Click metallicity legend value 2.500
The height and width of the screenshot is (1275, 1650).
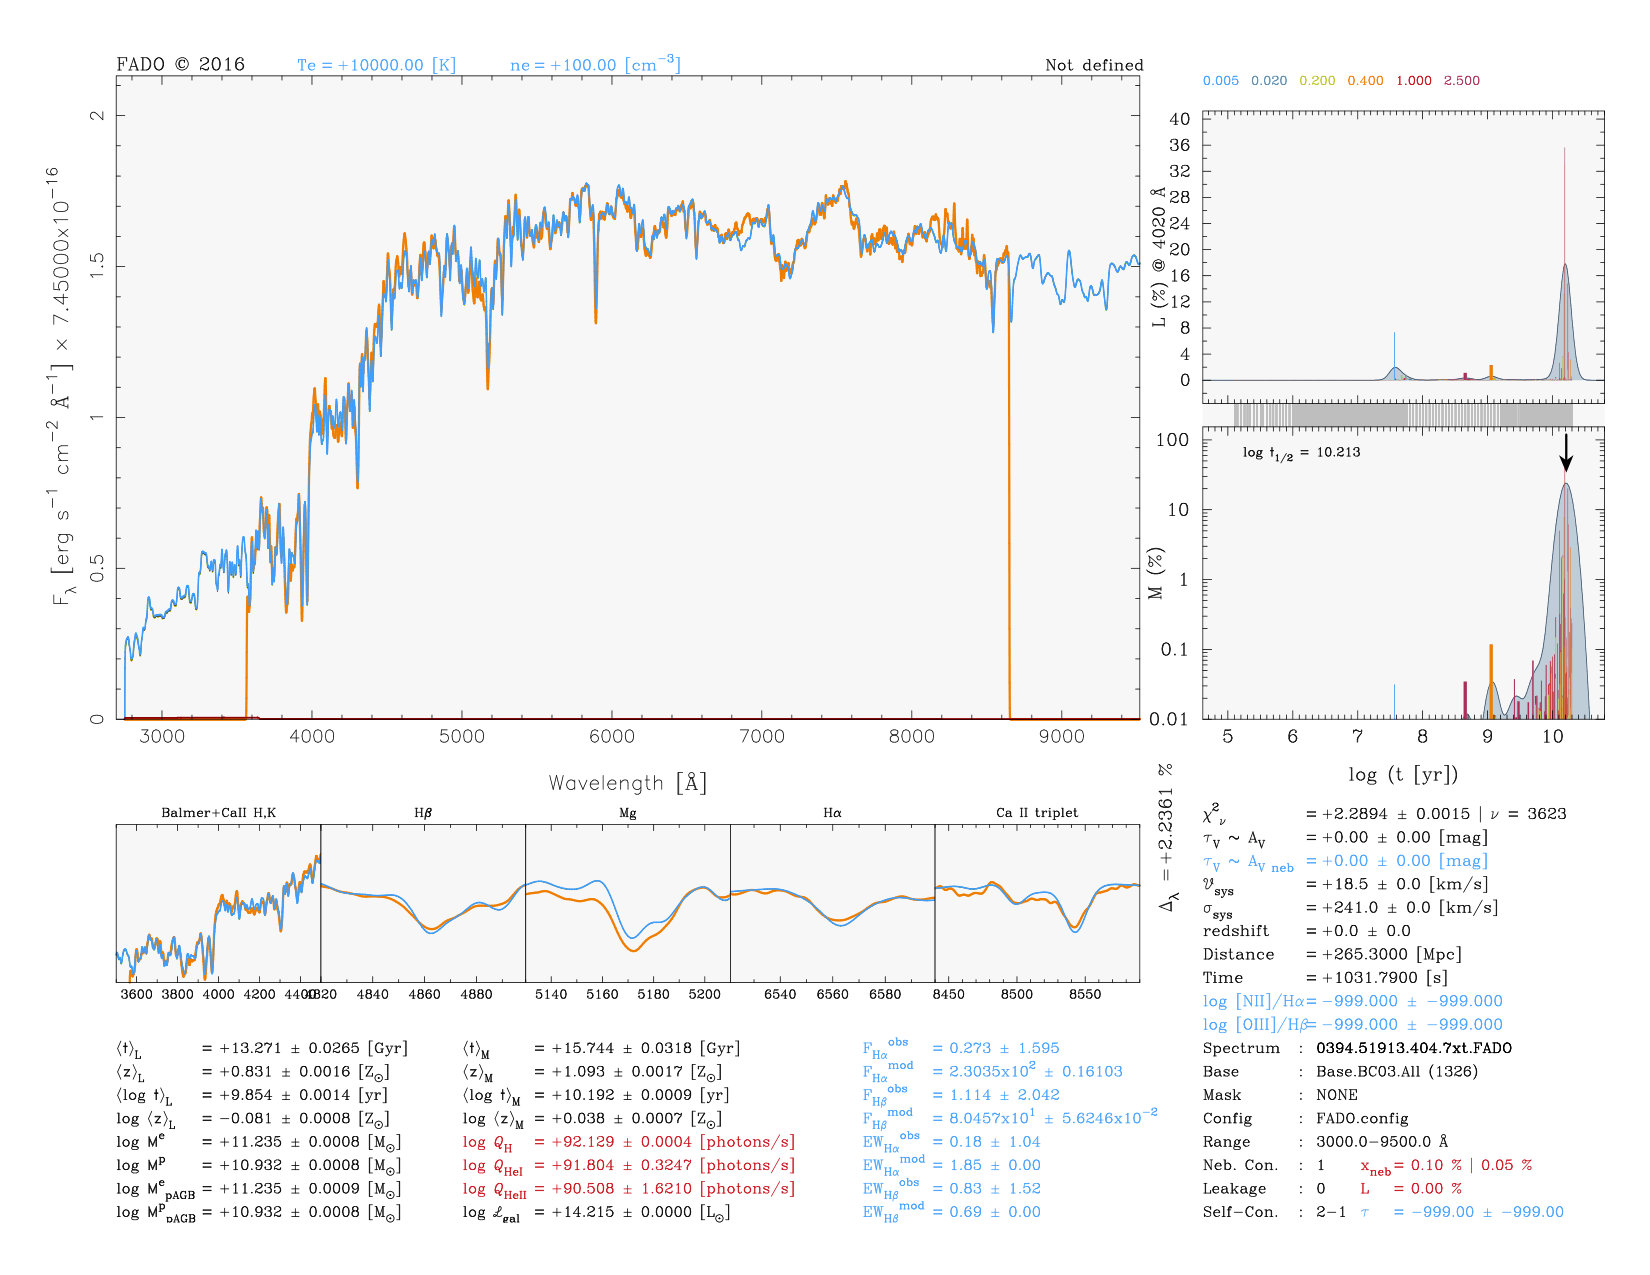click(x=1461, y=81)
